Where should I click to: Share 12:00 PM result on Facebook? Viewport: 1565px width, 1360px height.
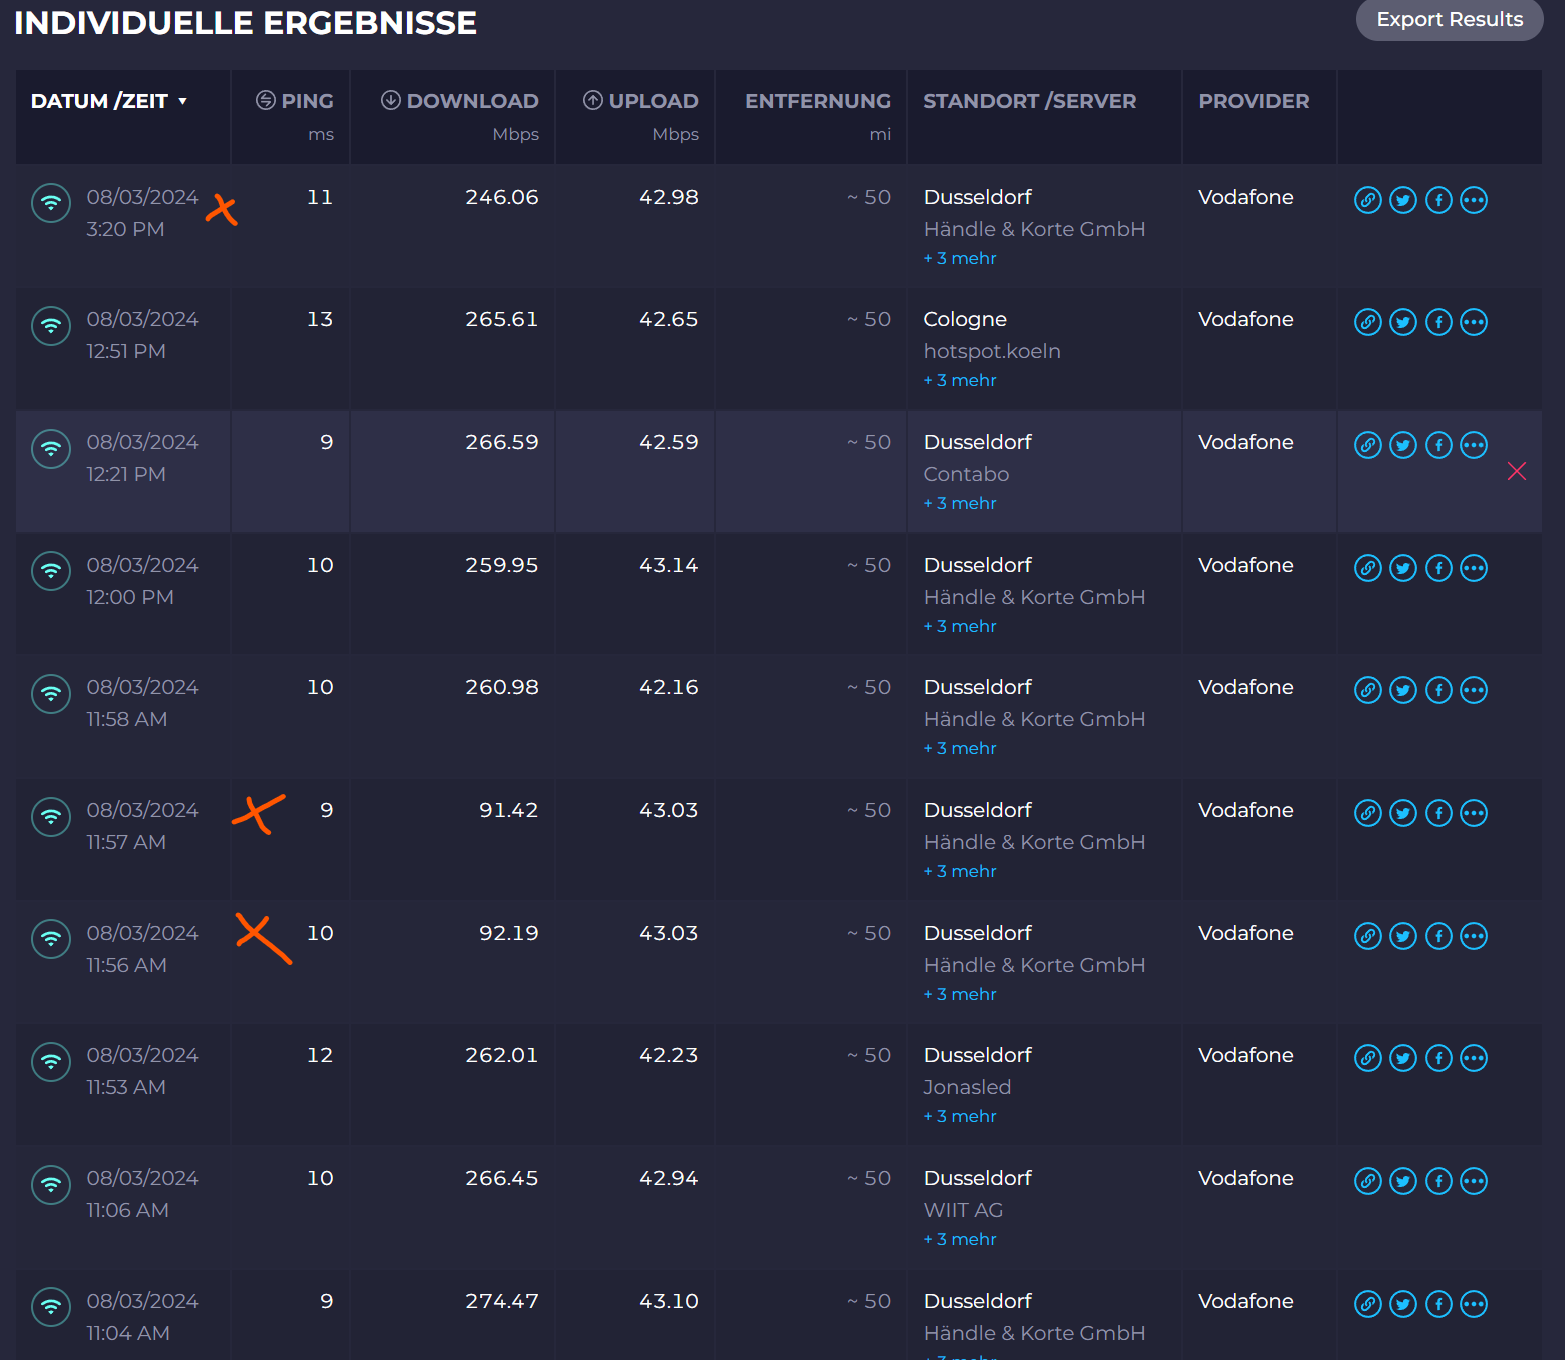(x=1439, y=568)
